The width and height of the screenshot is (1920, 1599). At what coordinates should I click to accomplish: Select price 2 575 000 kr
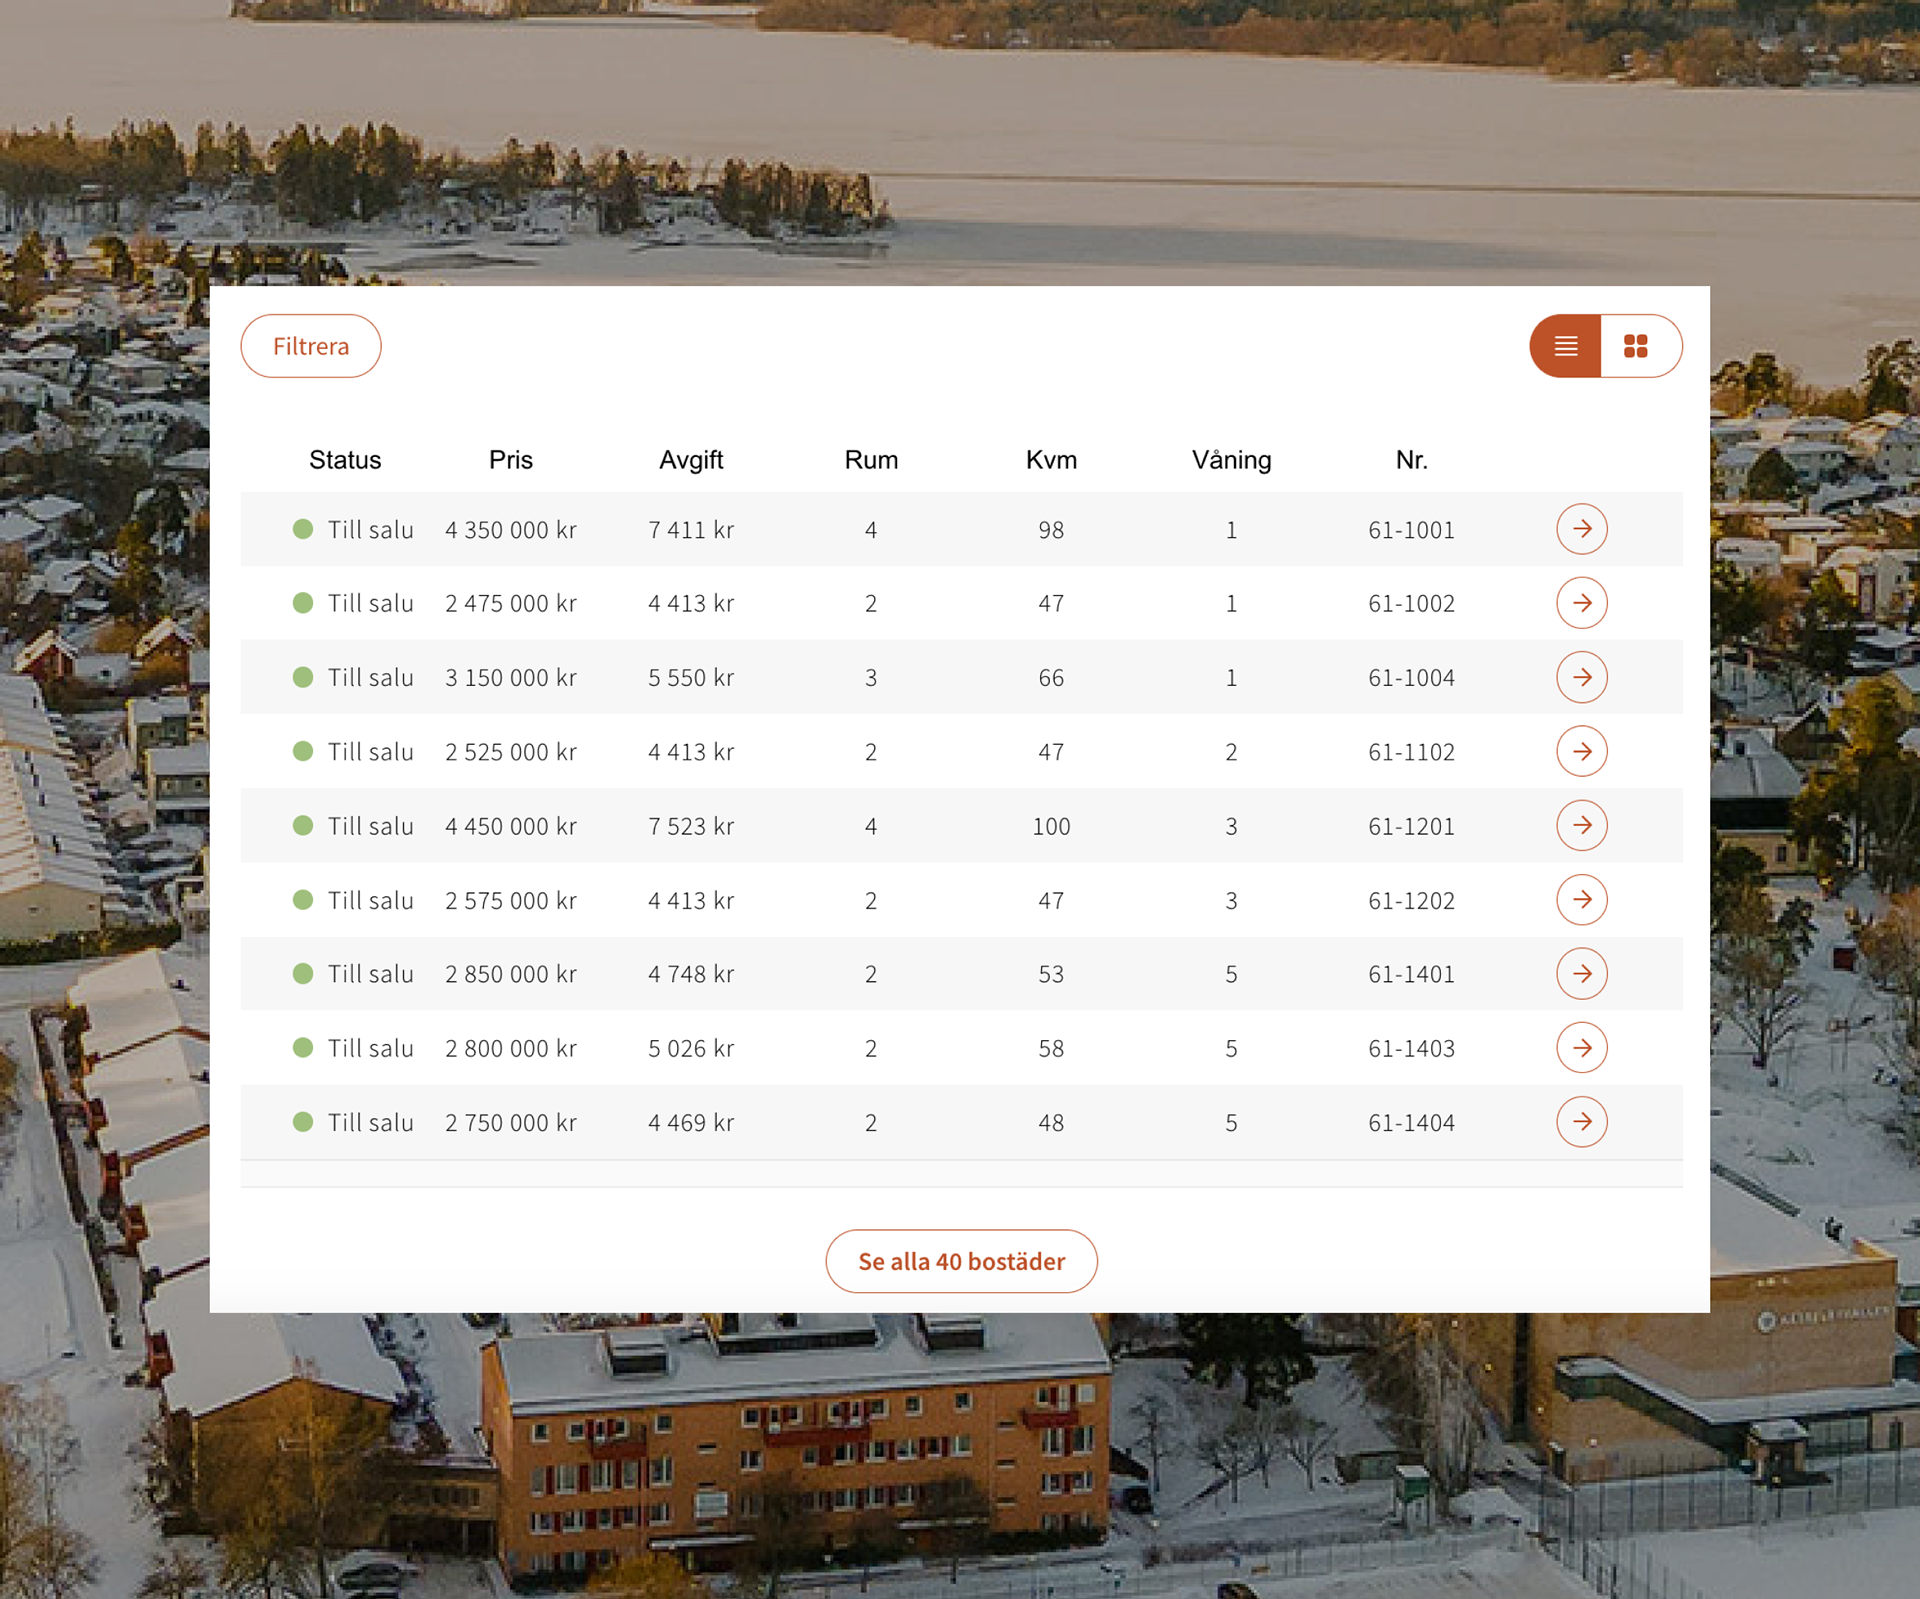pyautogui.click(x=511, y=901)
